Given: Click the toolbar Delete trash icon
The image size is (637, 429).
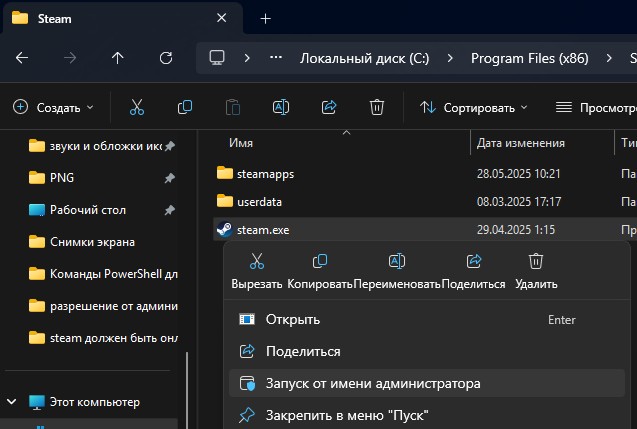Looking at the screenshot, I should point(377,108).
